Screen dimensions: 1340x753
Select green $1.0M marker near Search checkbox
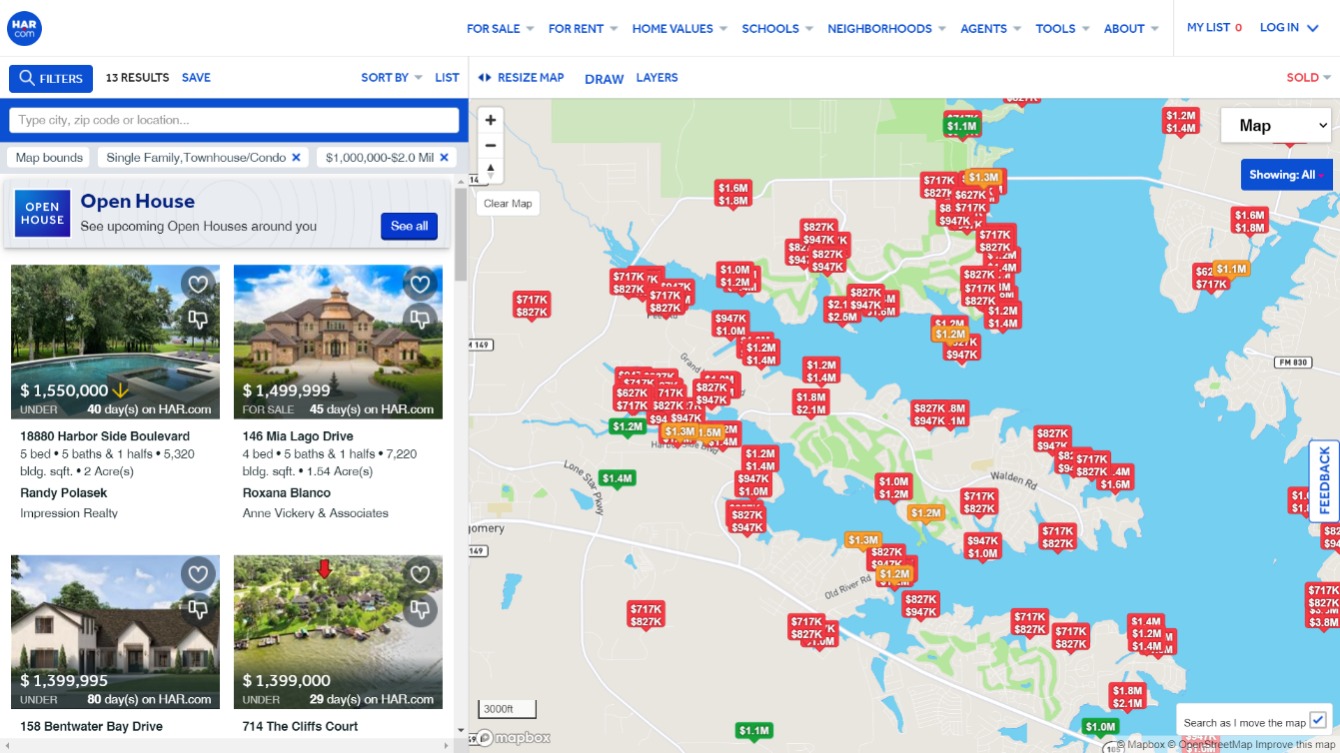coord(1100,726)
